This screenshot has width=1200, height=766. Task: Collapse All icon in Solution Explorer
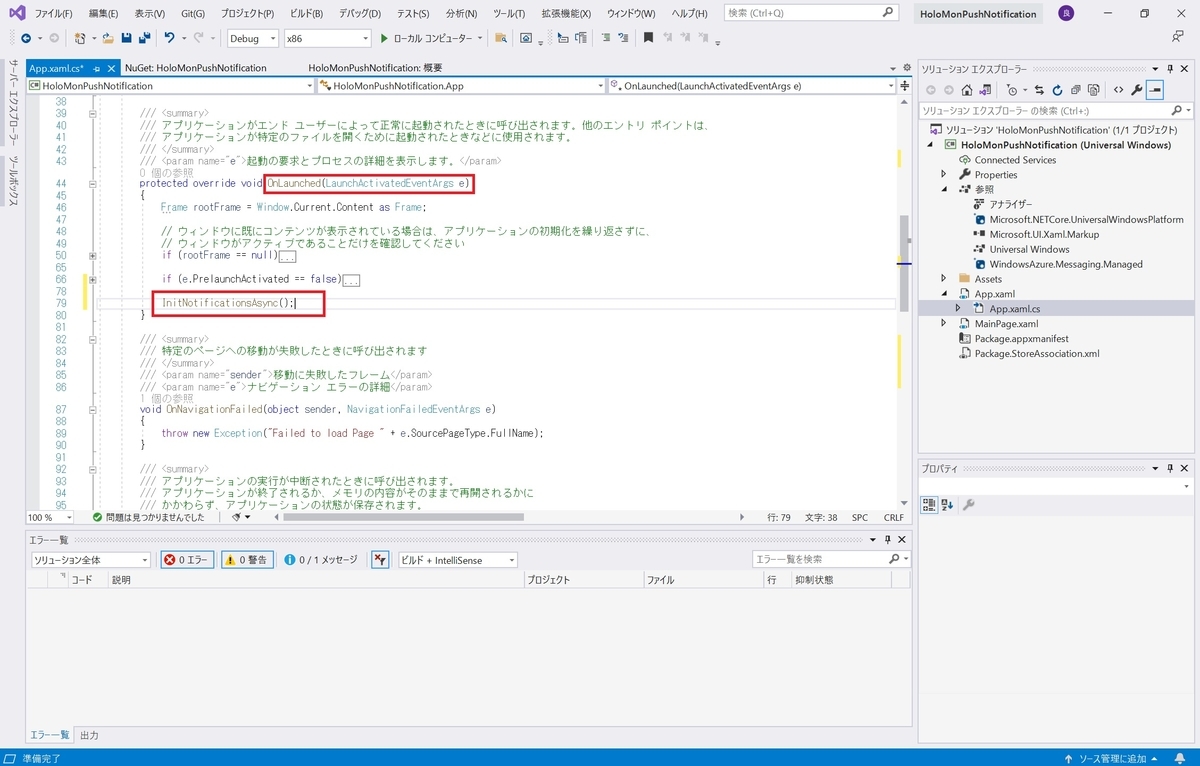[x=1075, y=90]
